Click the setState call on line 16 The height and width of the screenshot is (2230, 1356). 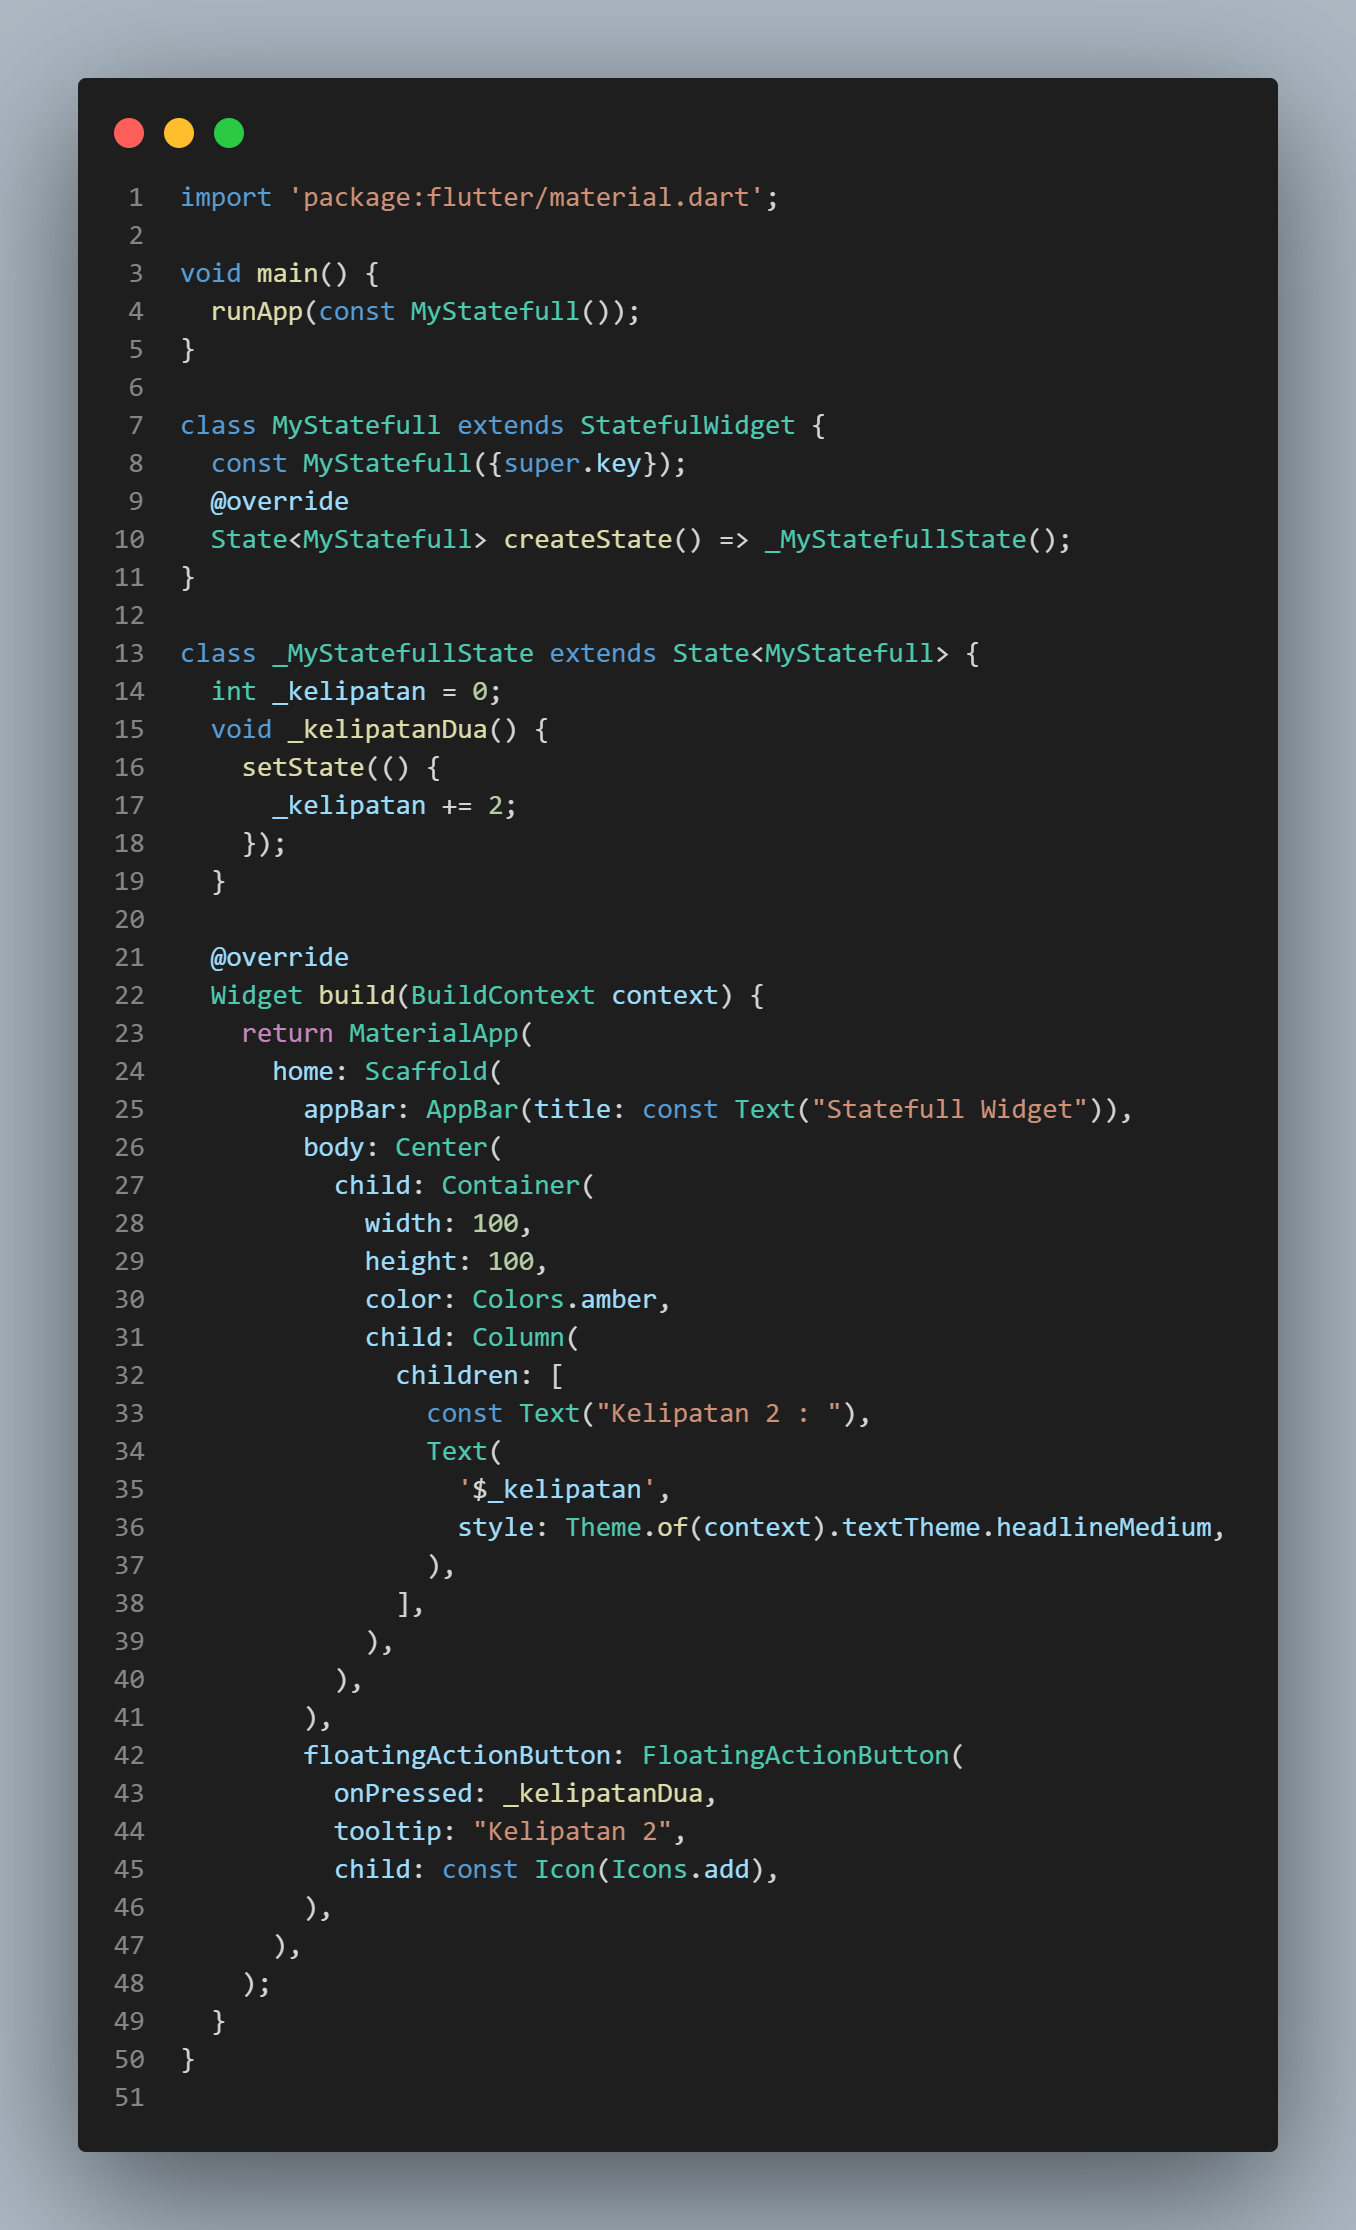point(303,768)
